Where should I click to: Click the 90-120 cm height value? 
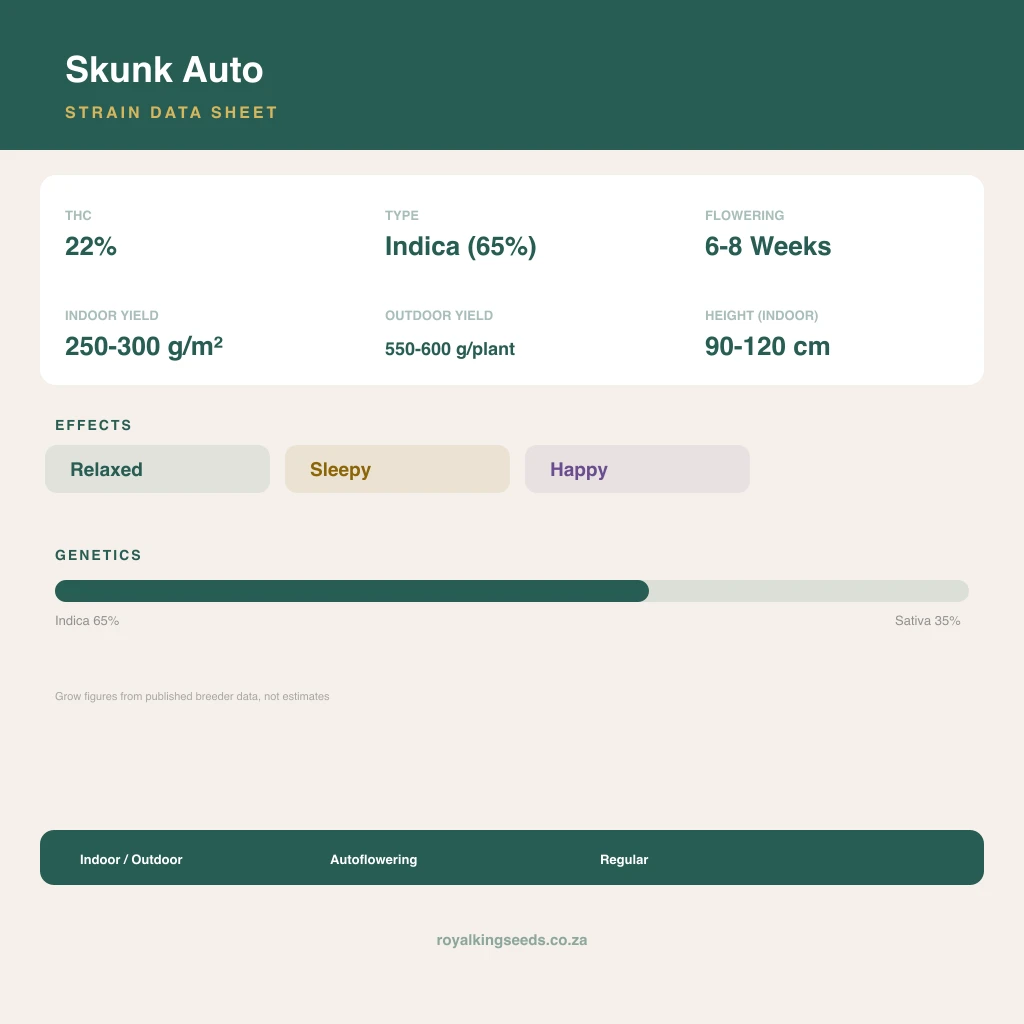click(767, 346)
